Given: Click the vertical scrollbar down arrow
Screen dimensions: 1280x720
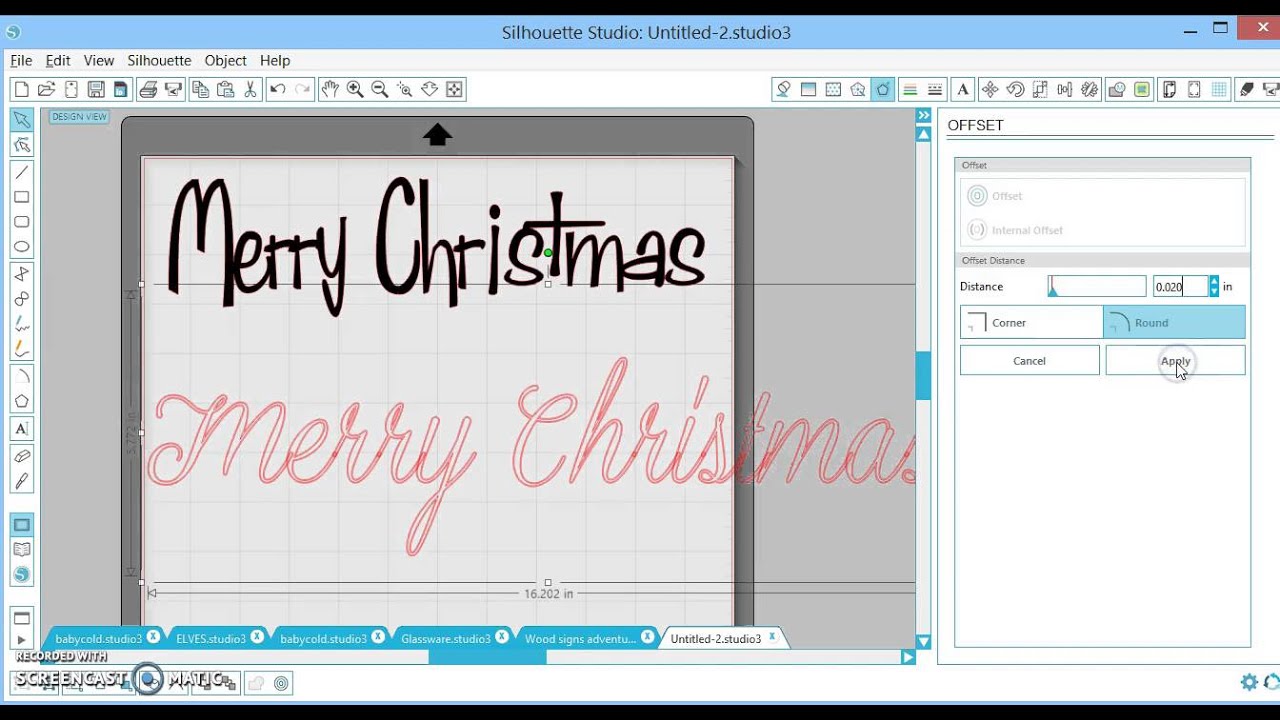Looking at the screenshot, I should tap(924, 641).
